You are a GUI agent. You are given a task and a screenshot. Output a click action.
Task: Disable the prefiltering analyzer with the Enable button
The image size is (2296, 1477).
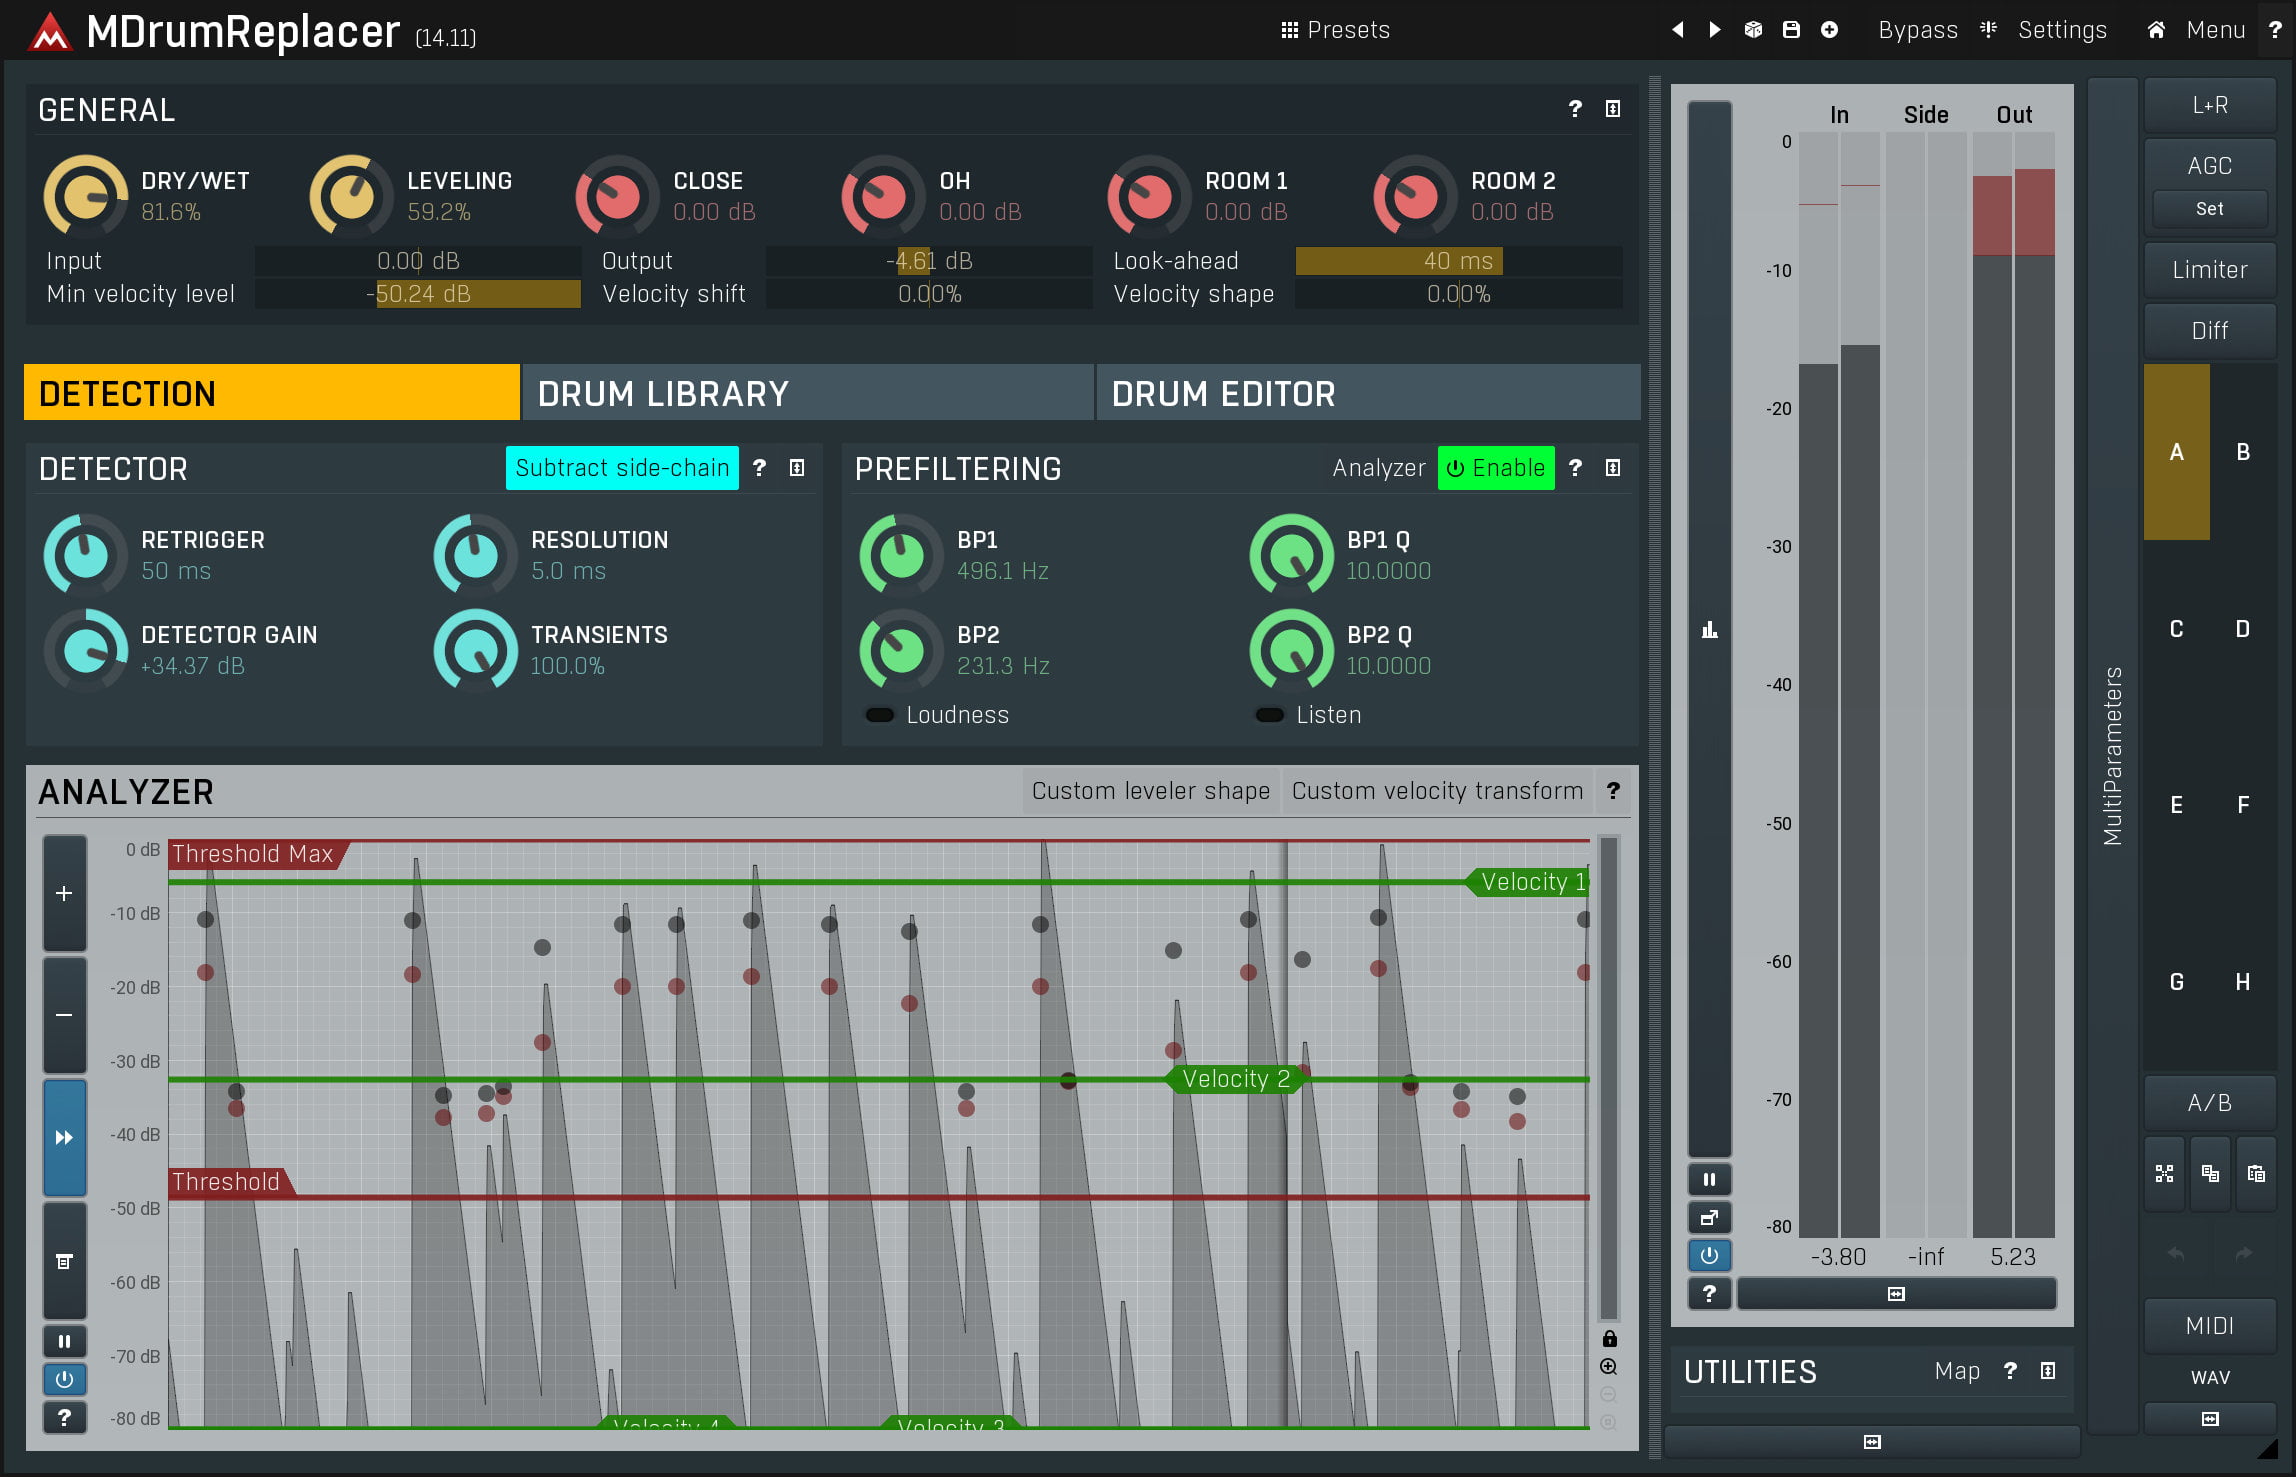1495,468
